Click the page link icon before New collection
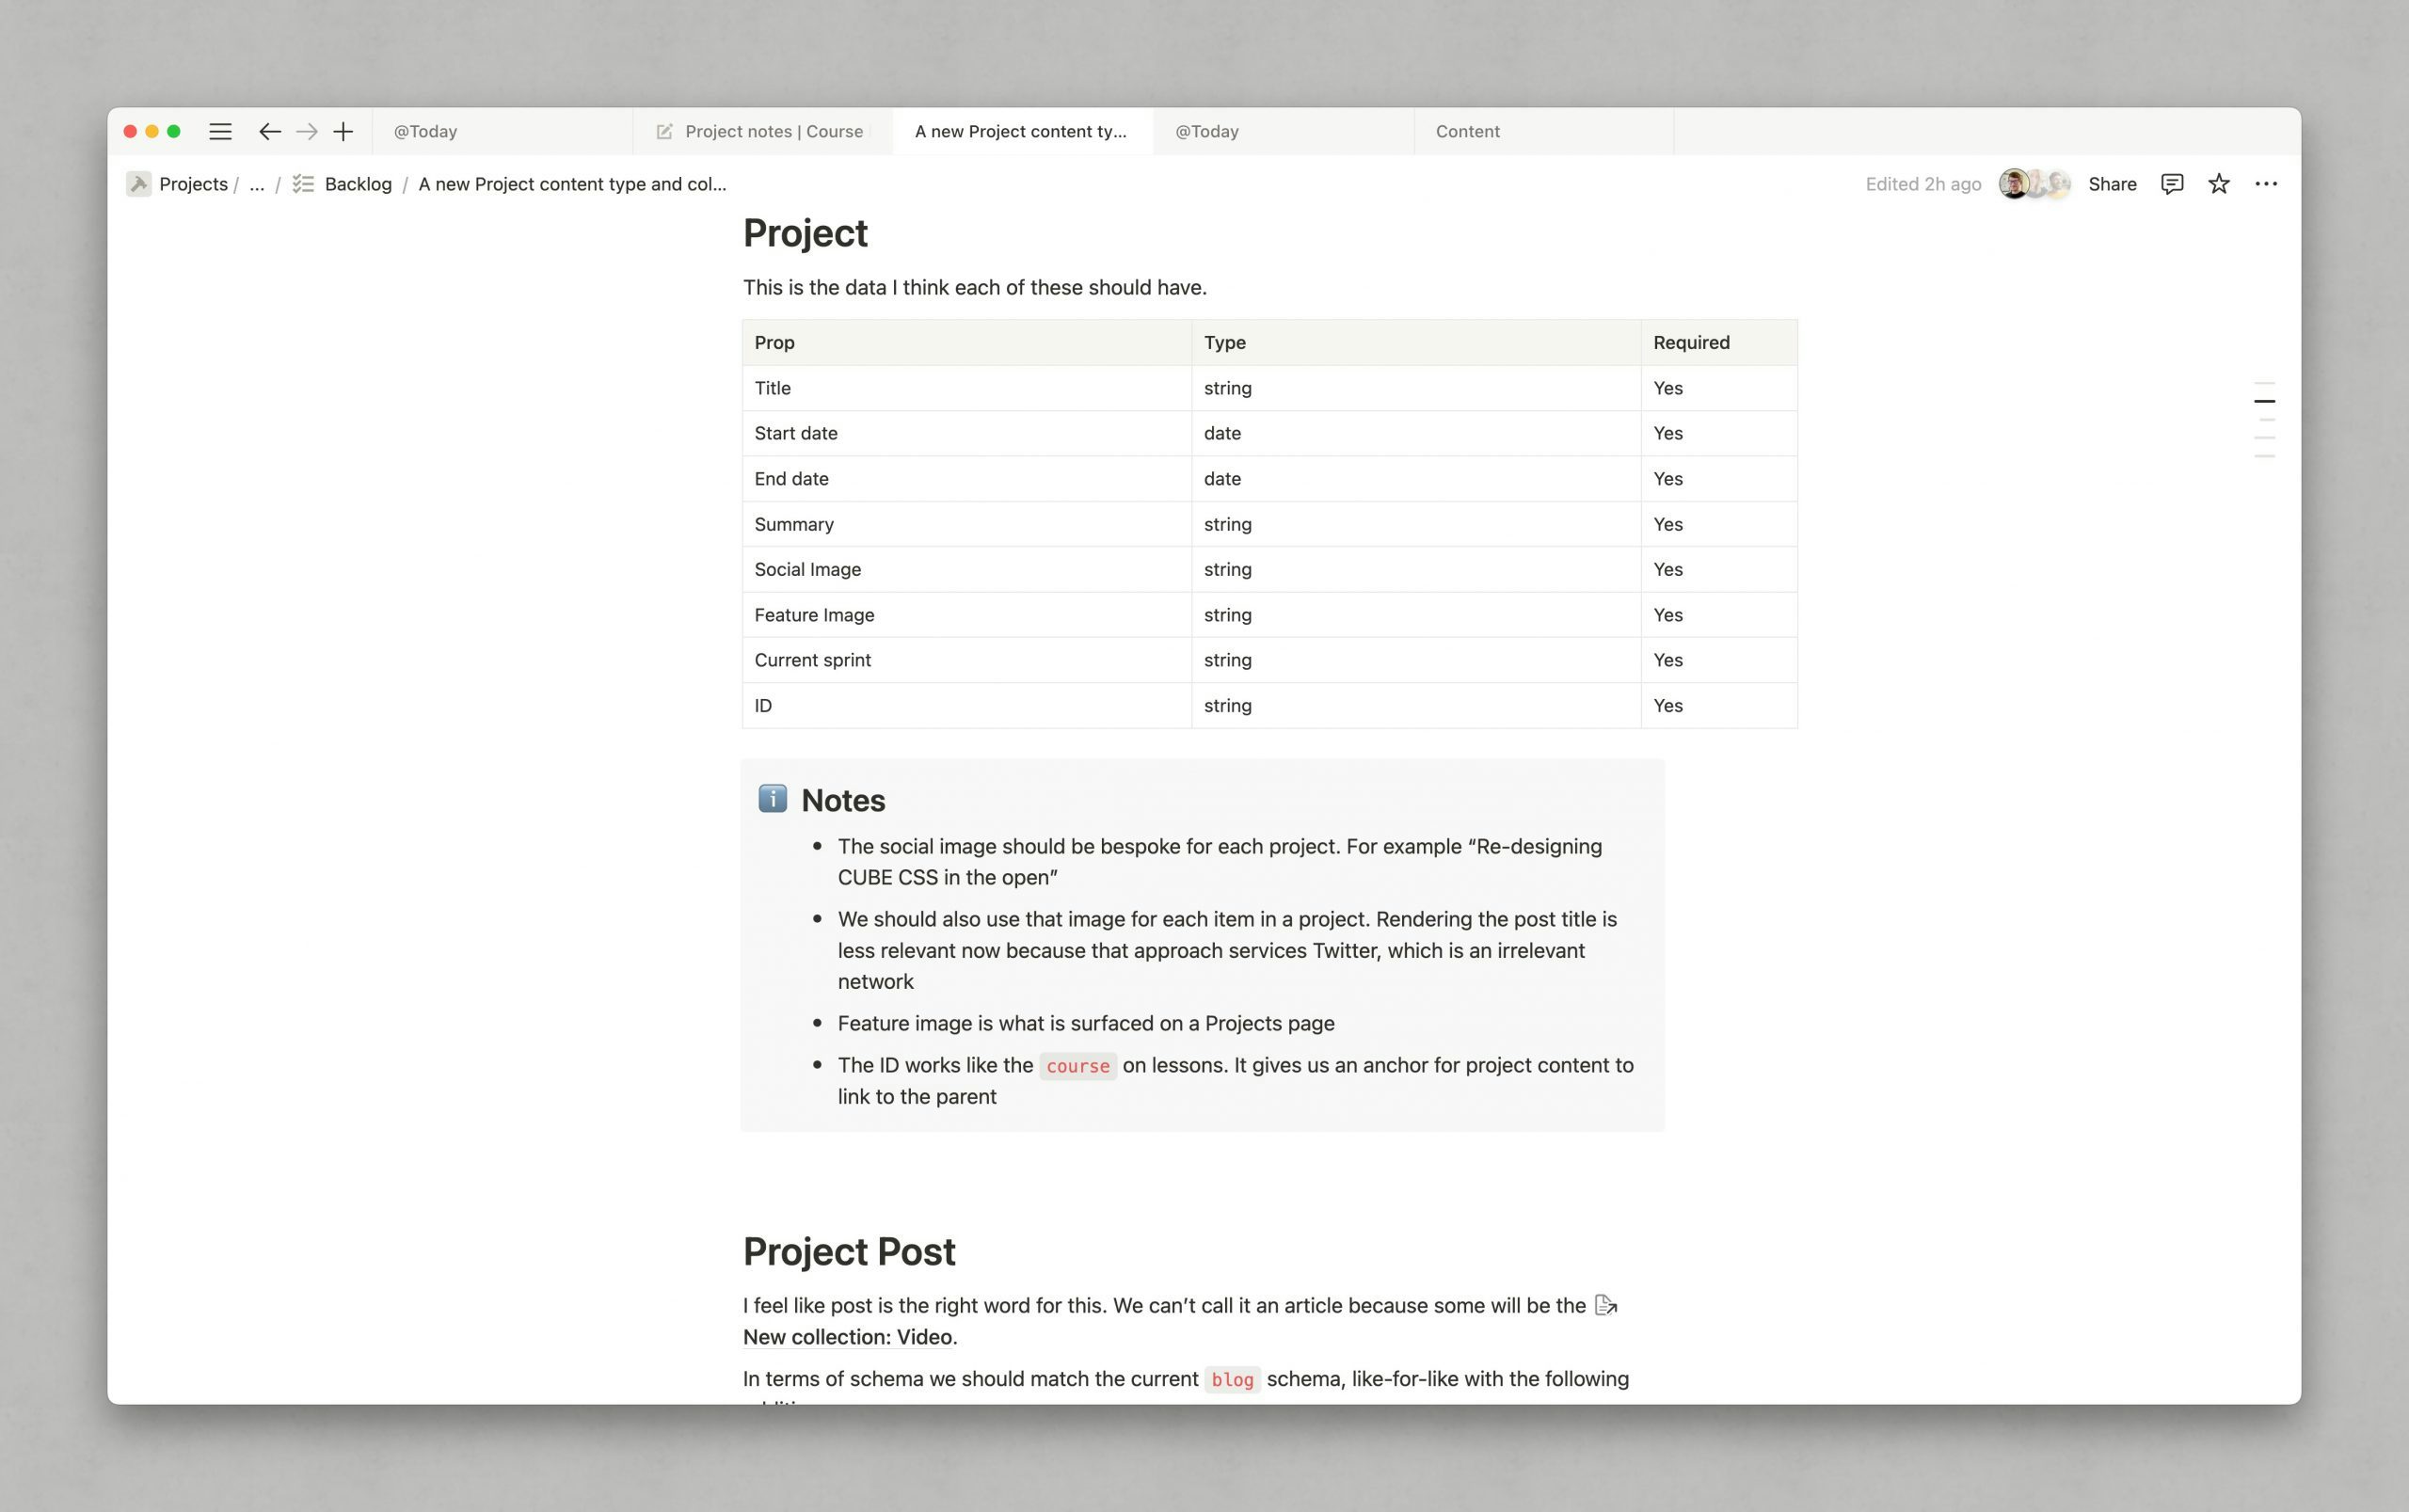The image size is (2409, 1512). click(1605, 1305)
